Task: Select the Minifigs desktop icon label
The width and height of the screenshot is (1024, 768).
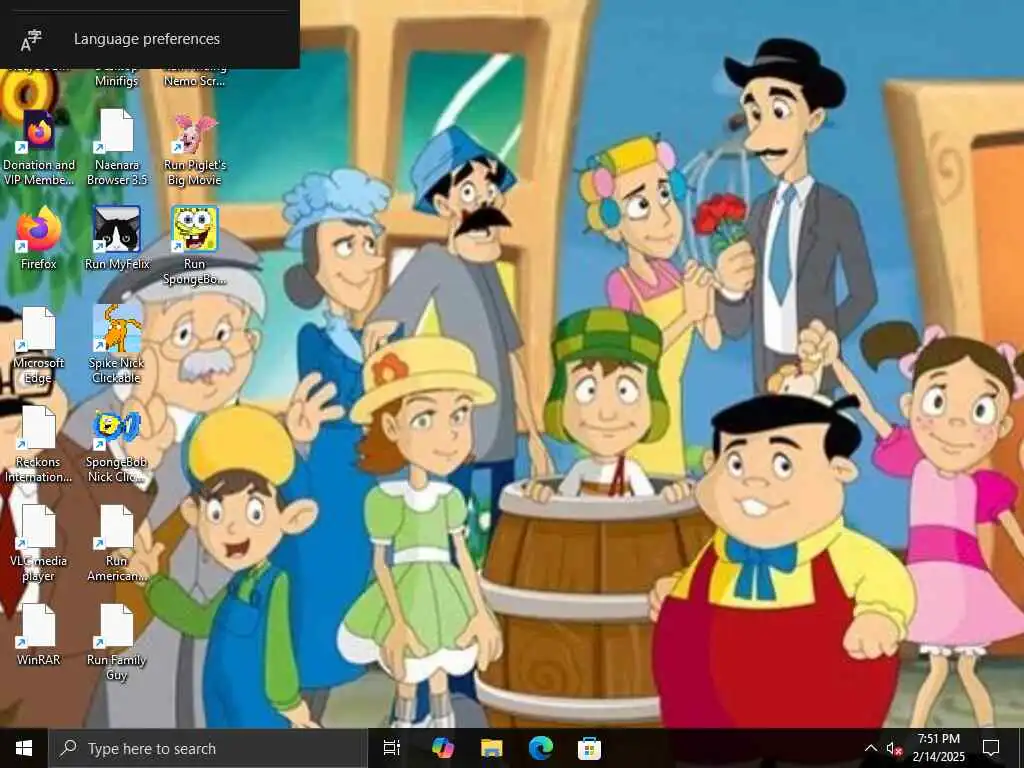Action: 117,81
